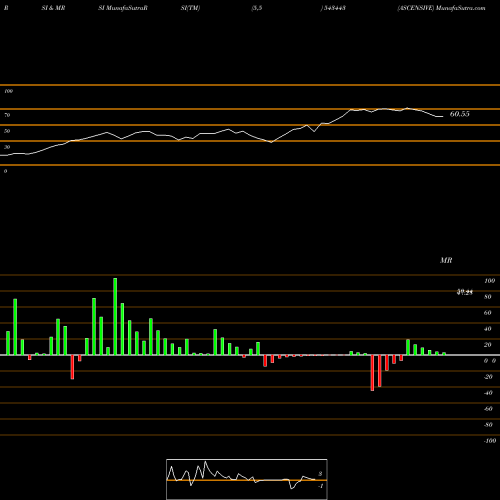Click the 'SI(TM)' header label
The height and width of the screenshot is (500, 500).
click(x=190, y=8)
